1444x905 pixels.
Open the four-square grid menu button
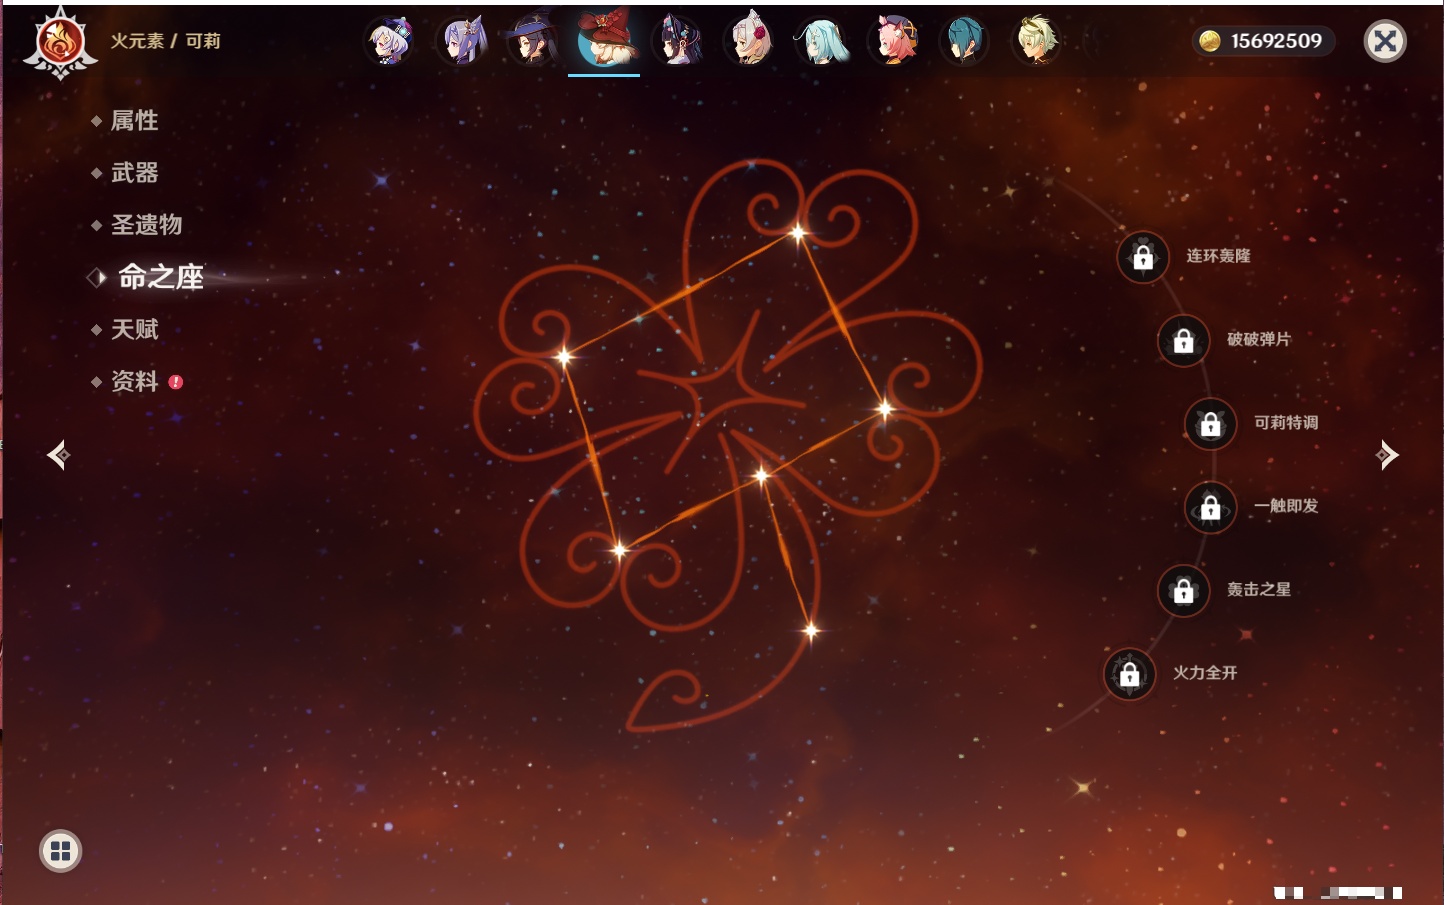(x=60, y=851)
